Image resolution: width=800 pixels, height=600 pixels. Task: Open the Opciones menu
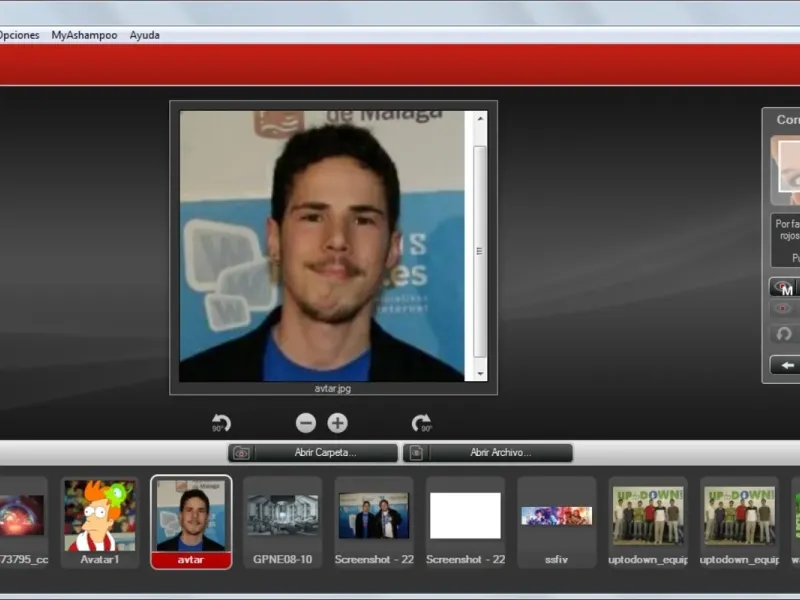click(18, 35)
